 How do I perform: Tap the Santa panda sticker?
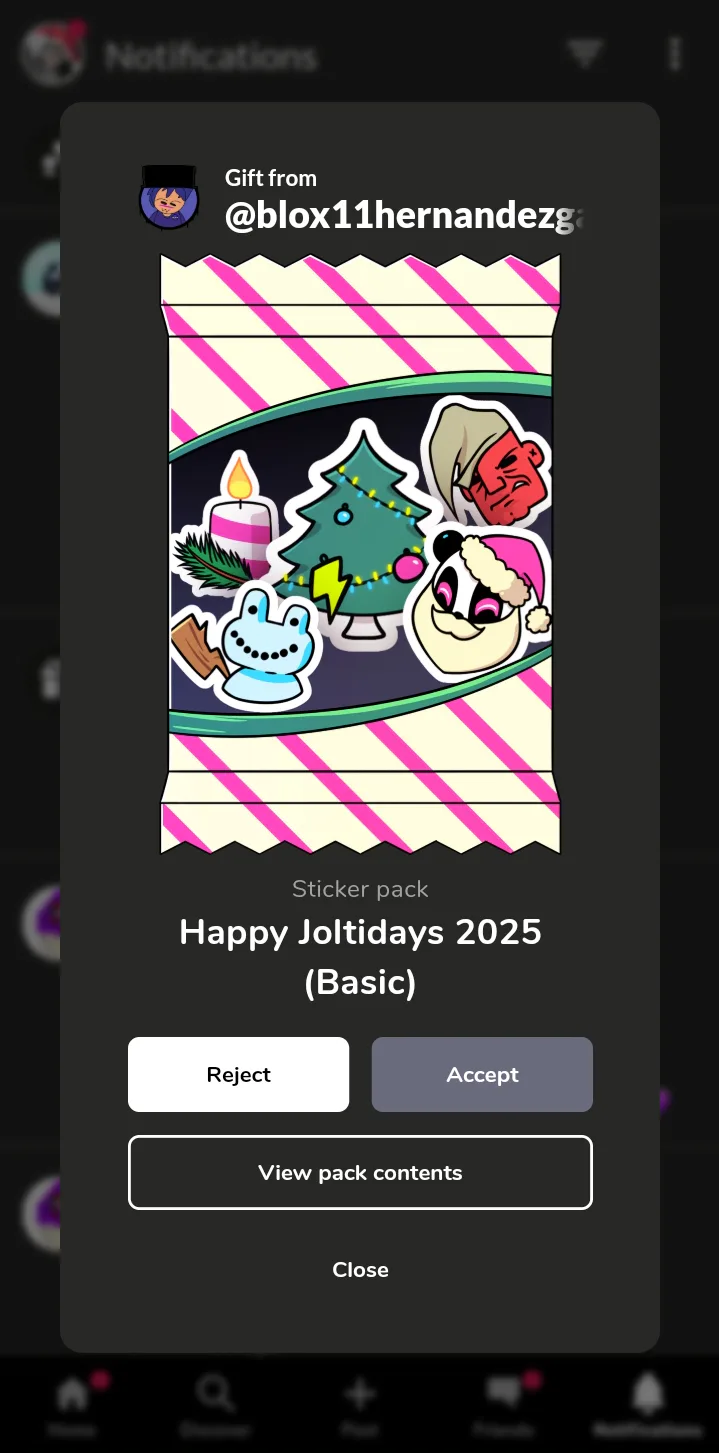[x=478, y=601]
